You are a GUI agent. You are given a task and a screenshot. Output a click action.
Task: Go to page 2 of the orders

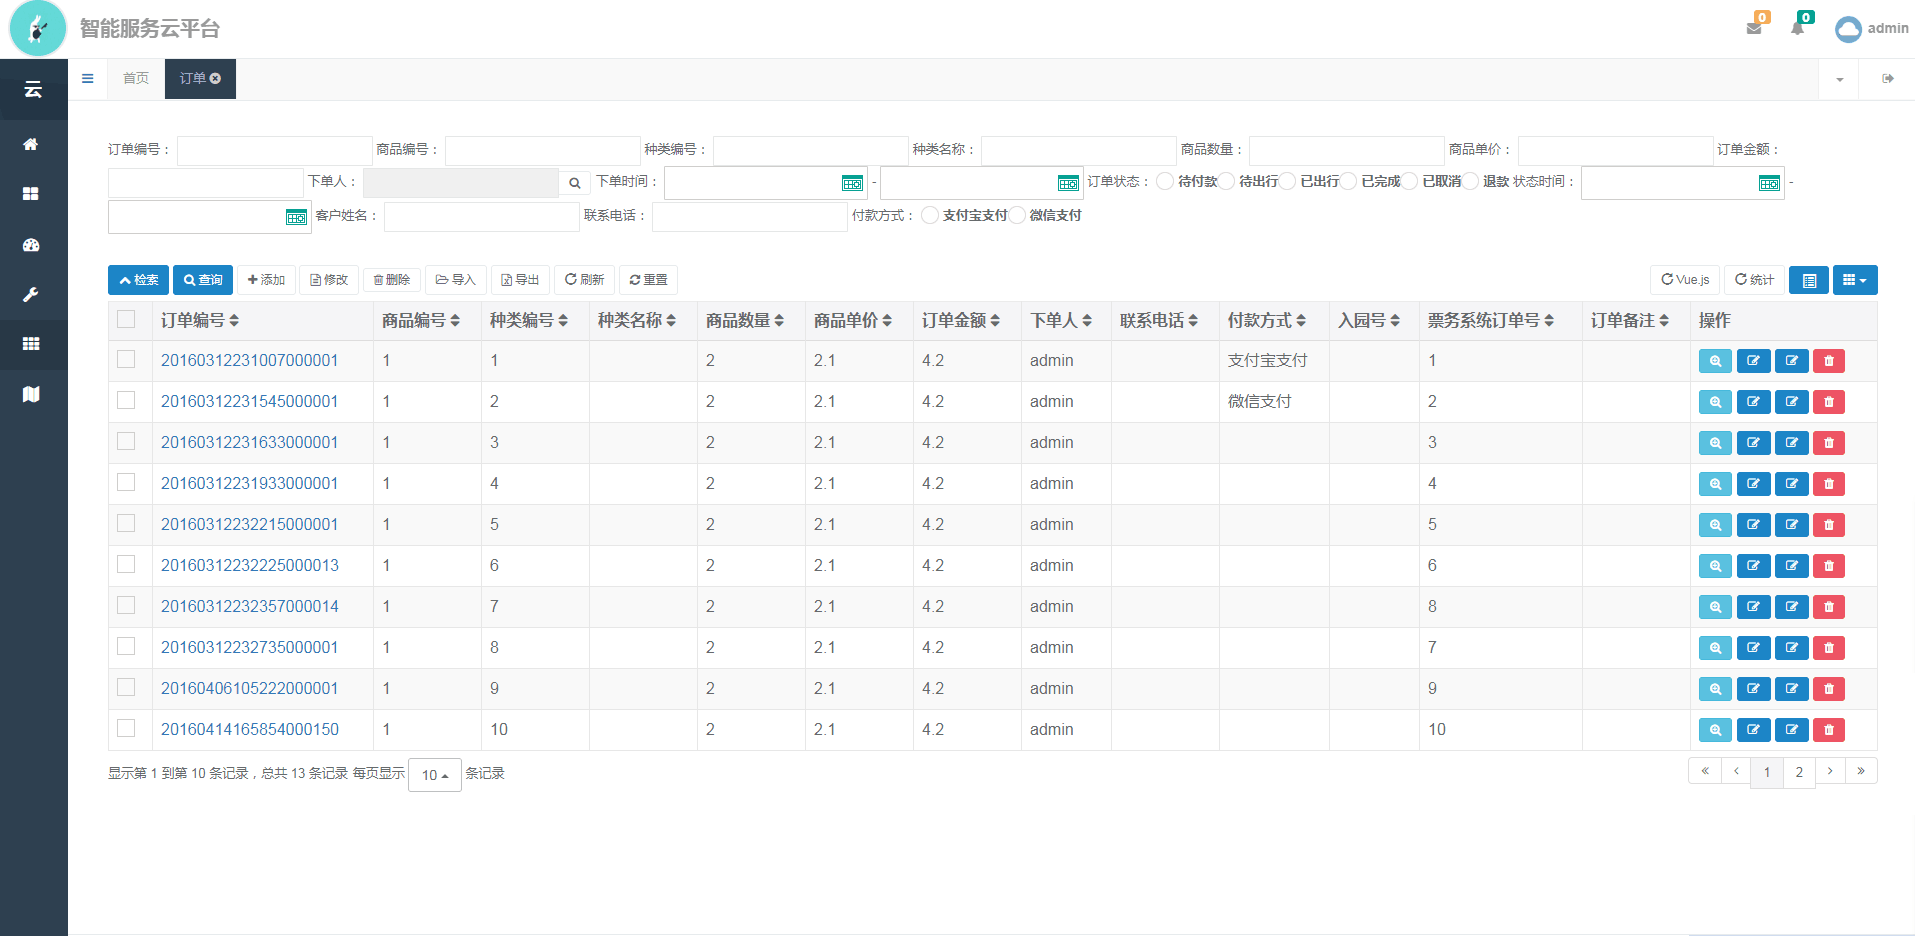pyautogui.click(x=1799, y=772)
